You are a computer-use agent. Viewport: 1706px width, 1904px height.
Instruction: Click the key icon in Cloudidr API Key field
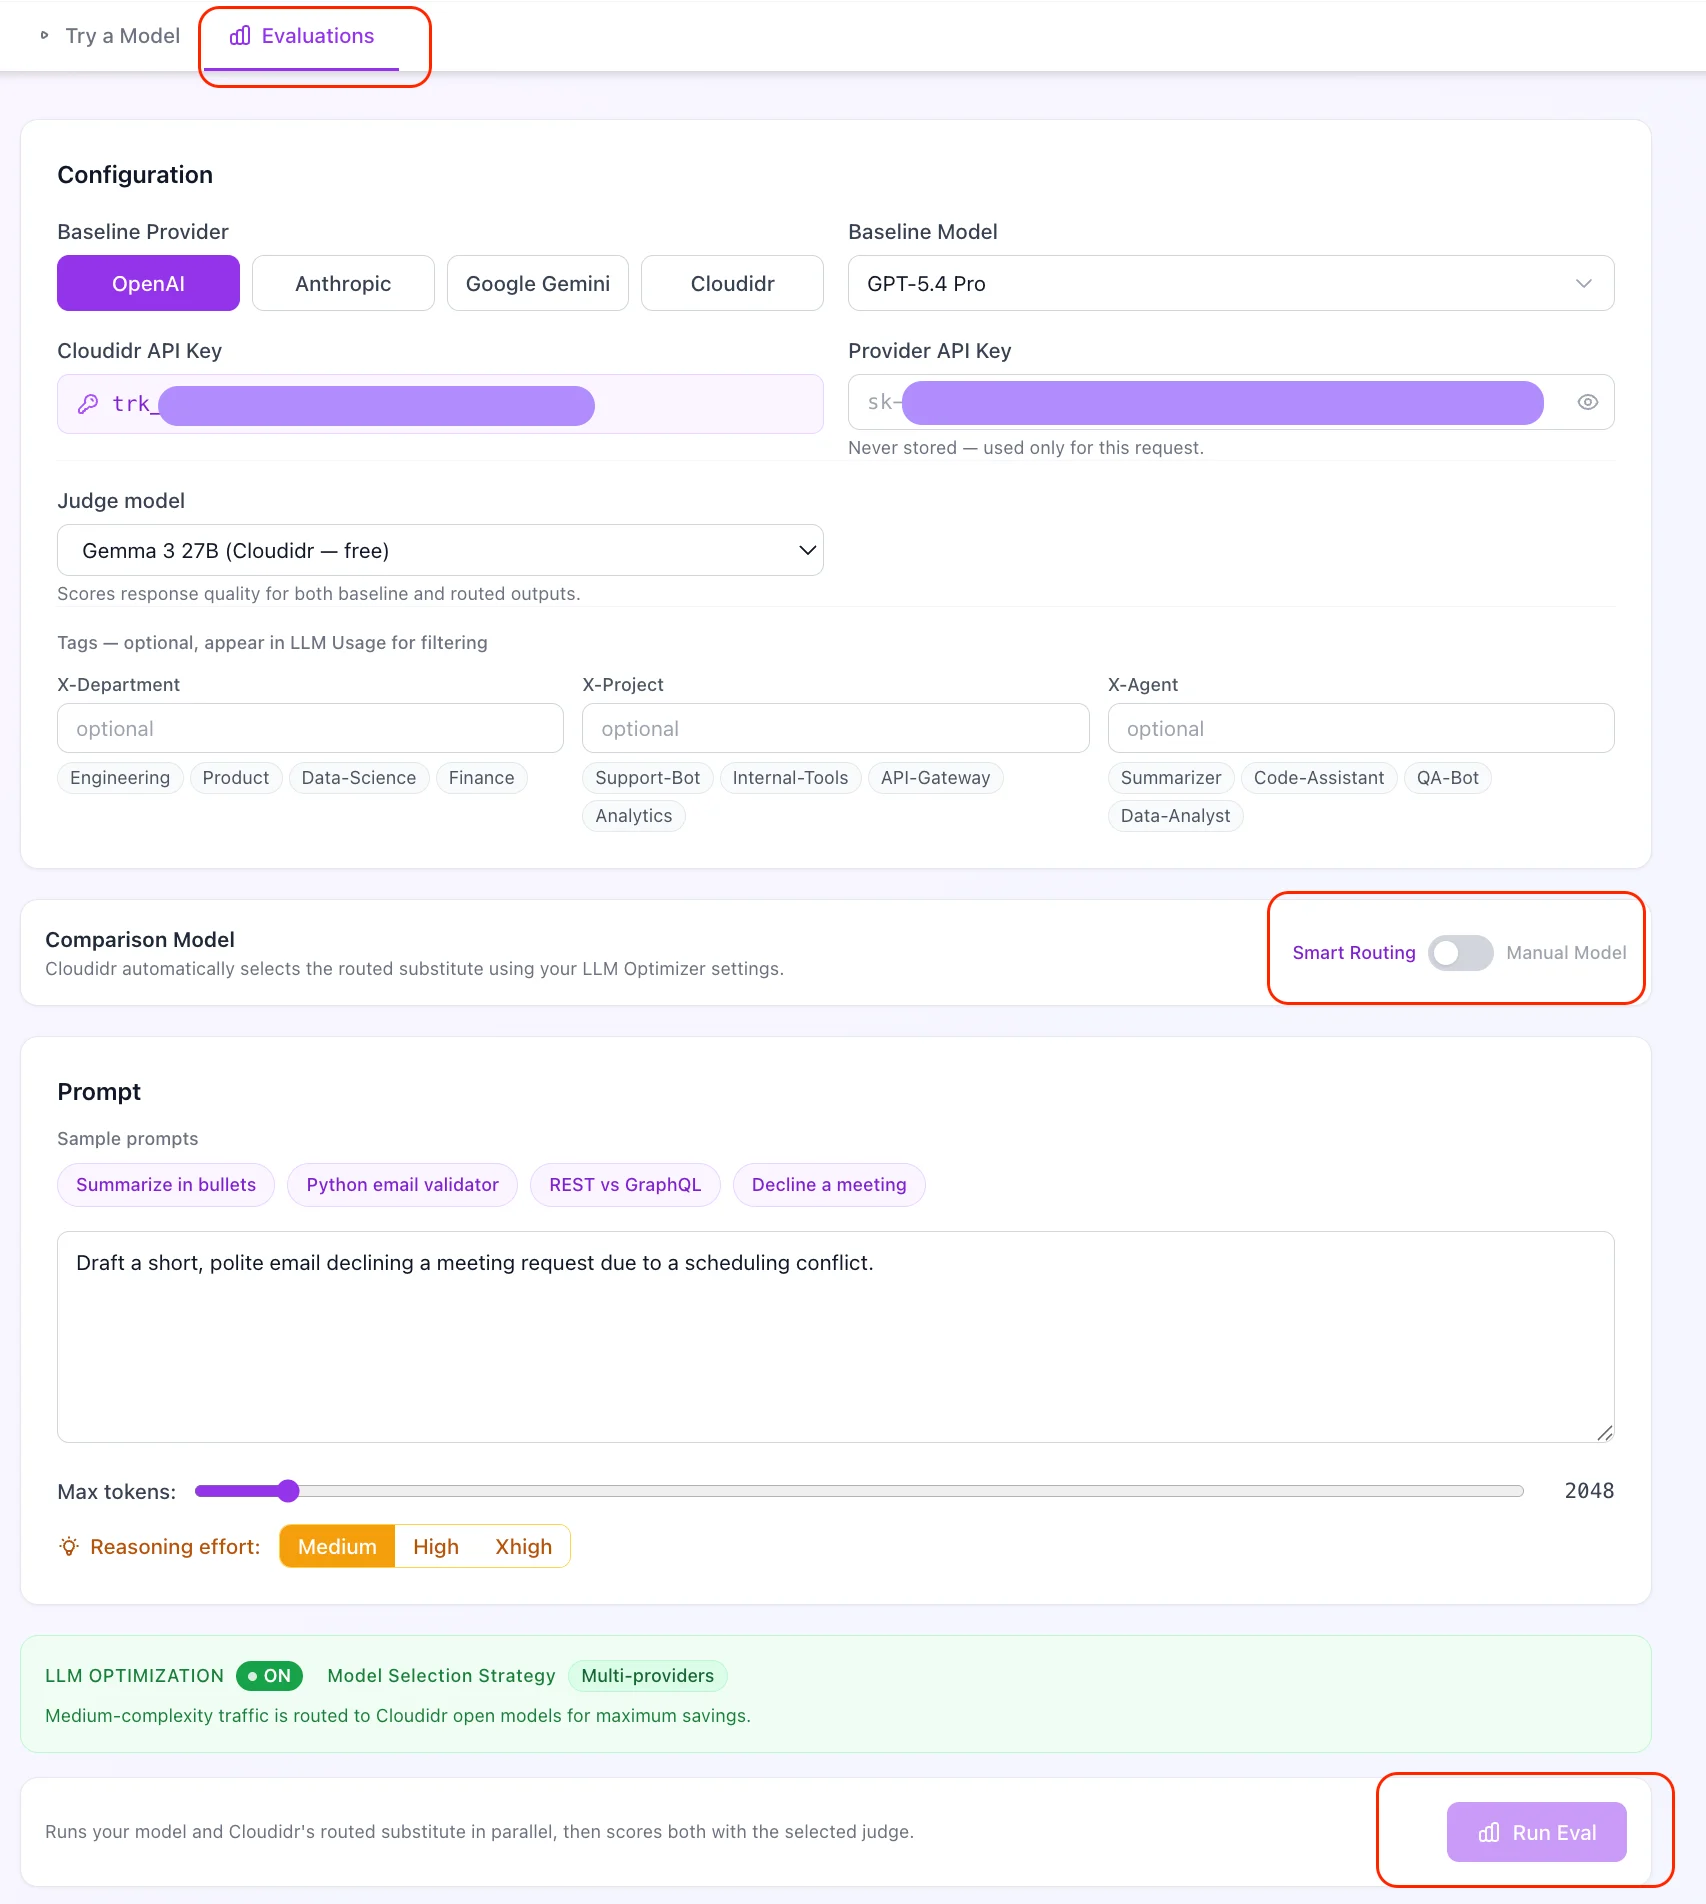[x=88, y=404]
